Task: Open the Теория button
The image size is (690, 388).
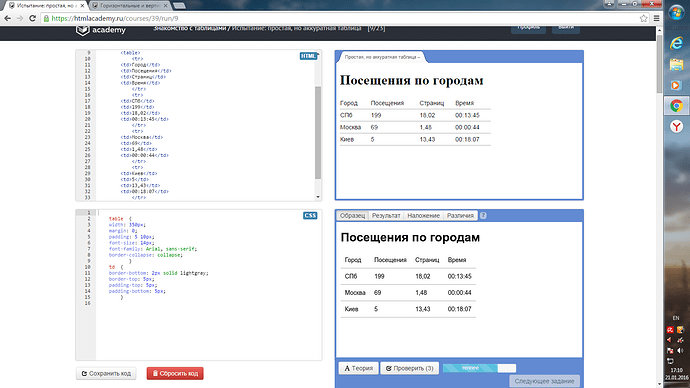Action: [x=358, y=368]
